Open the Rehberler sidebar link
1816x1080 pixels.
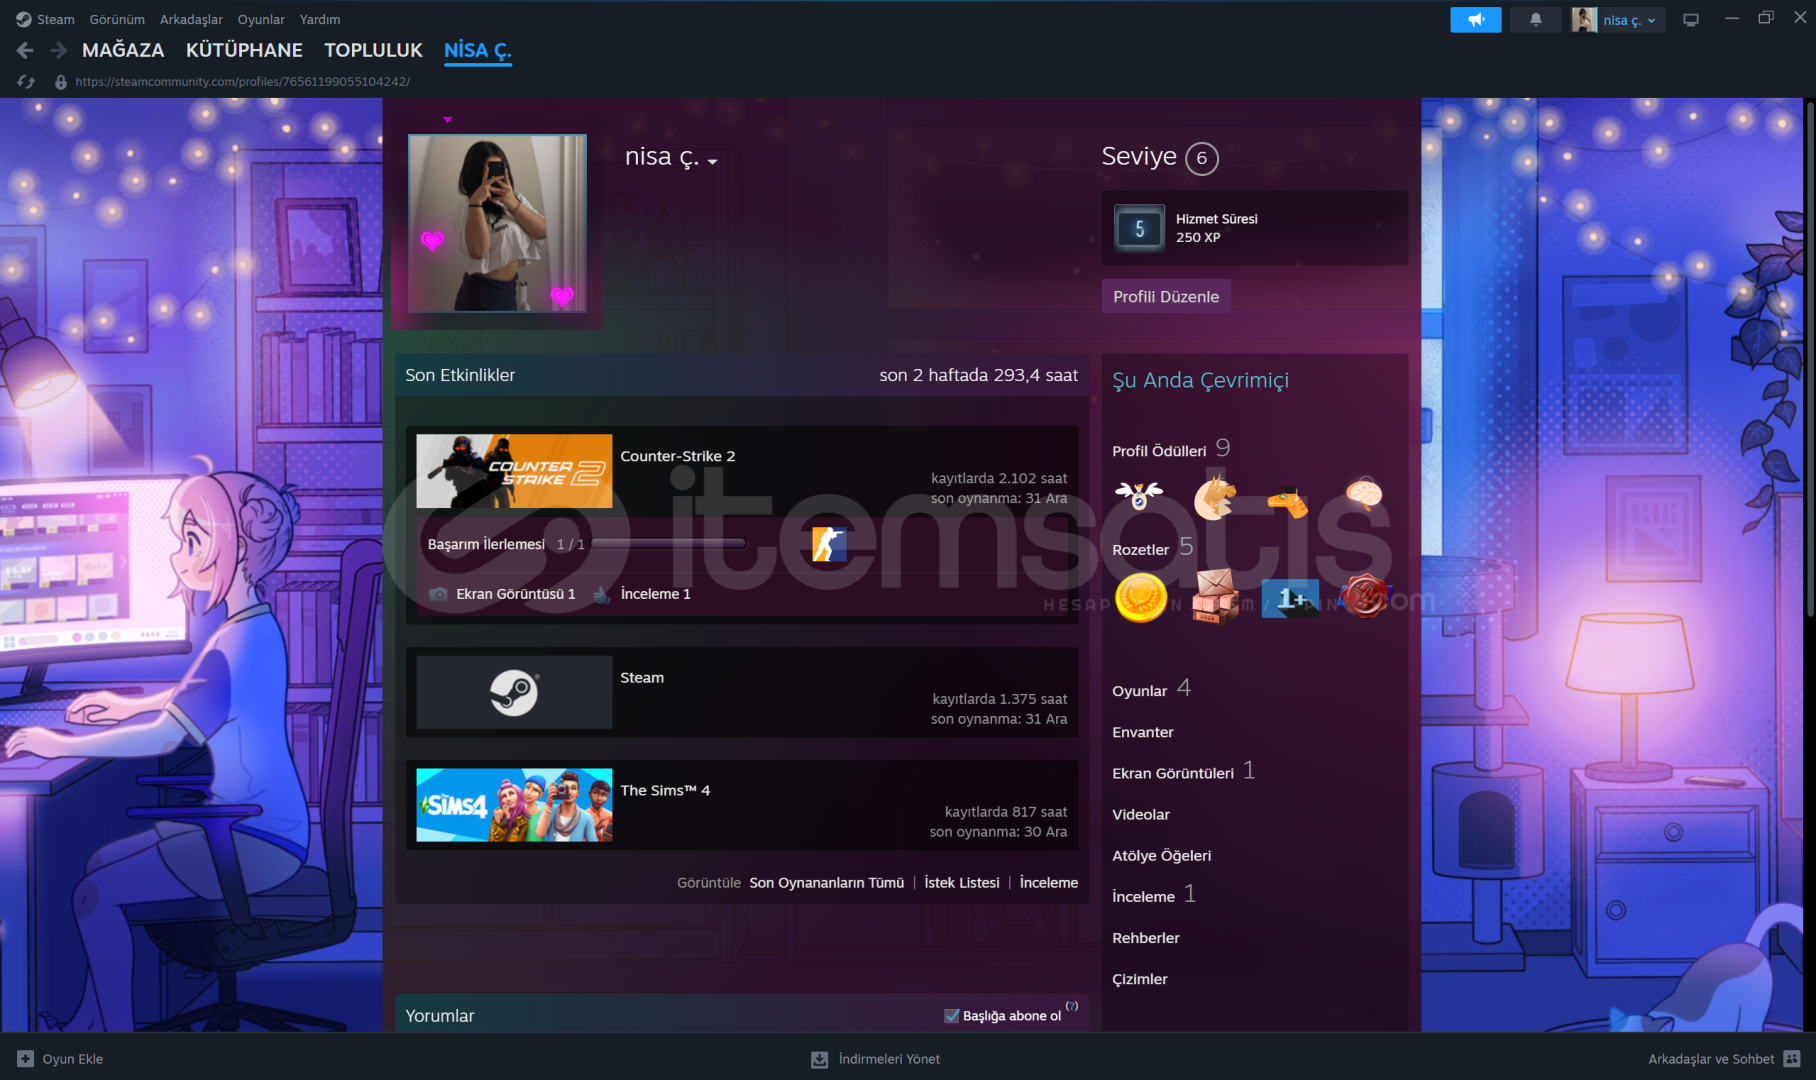pos(1146,938)
